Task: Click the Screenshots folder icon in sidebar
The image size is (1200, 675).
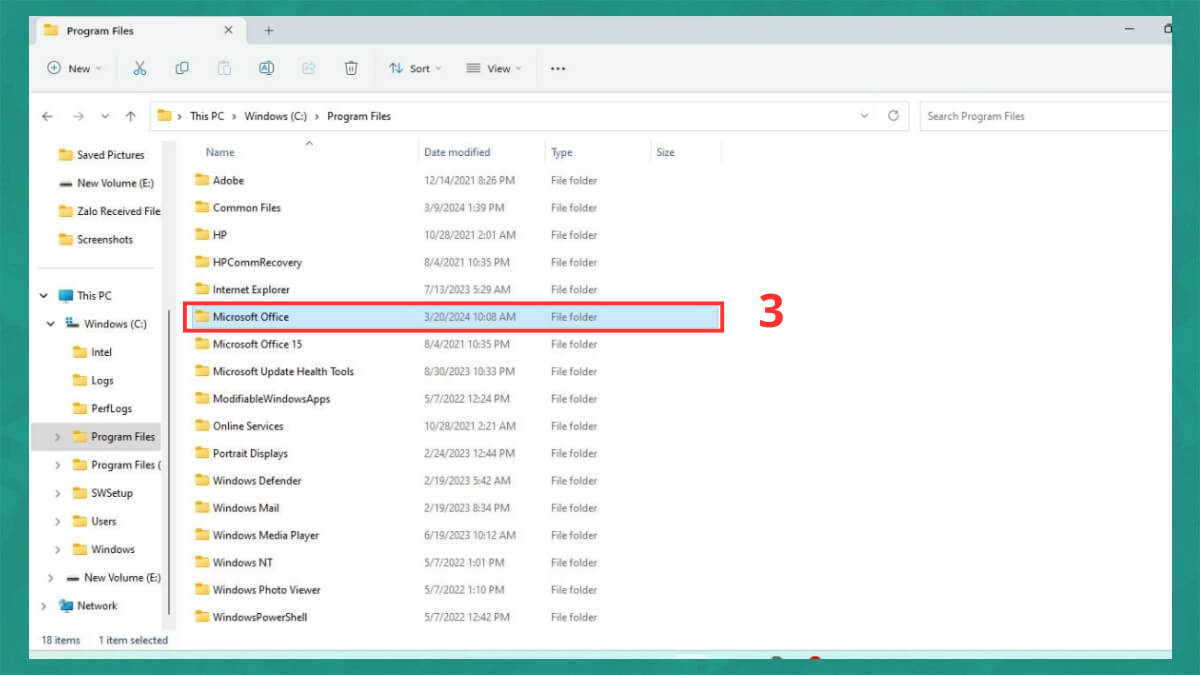Action: [66, 240]
